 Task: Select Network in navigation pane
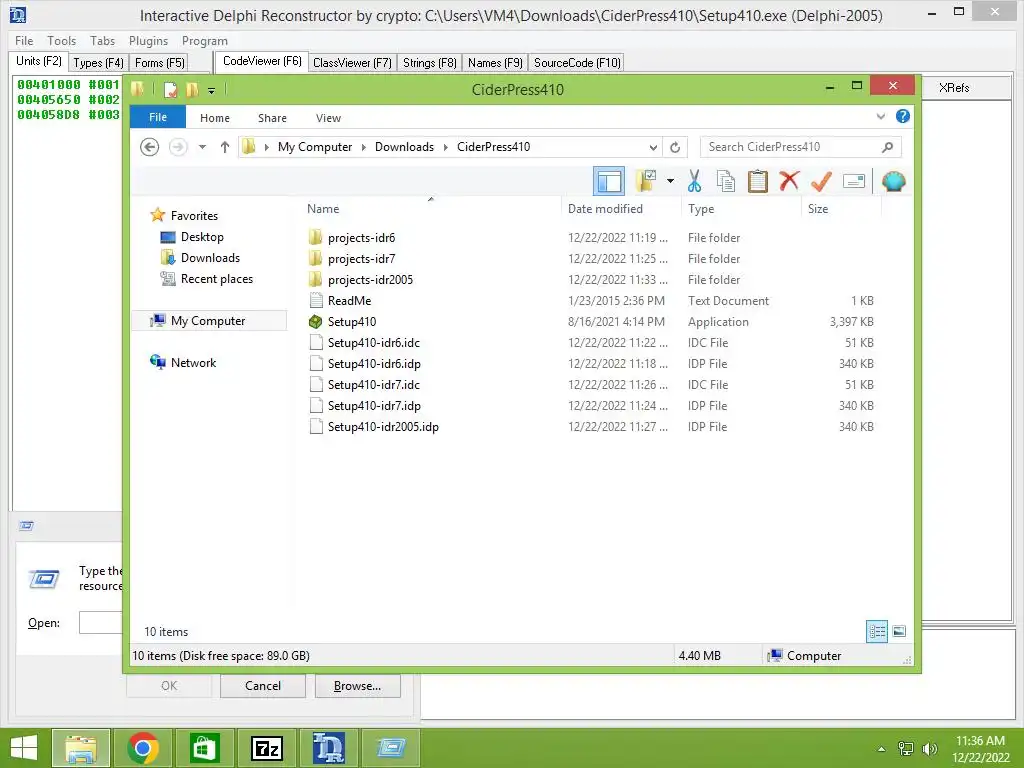193,362
